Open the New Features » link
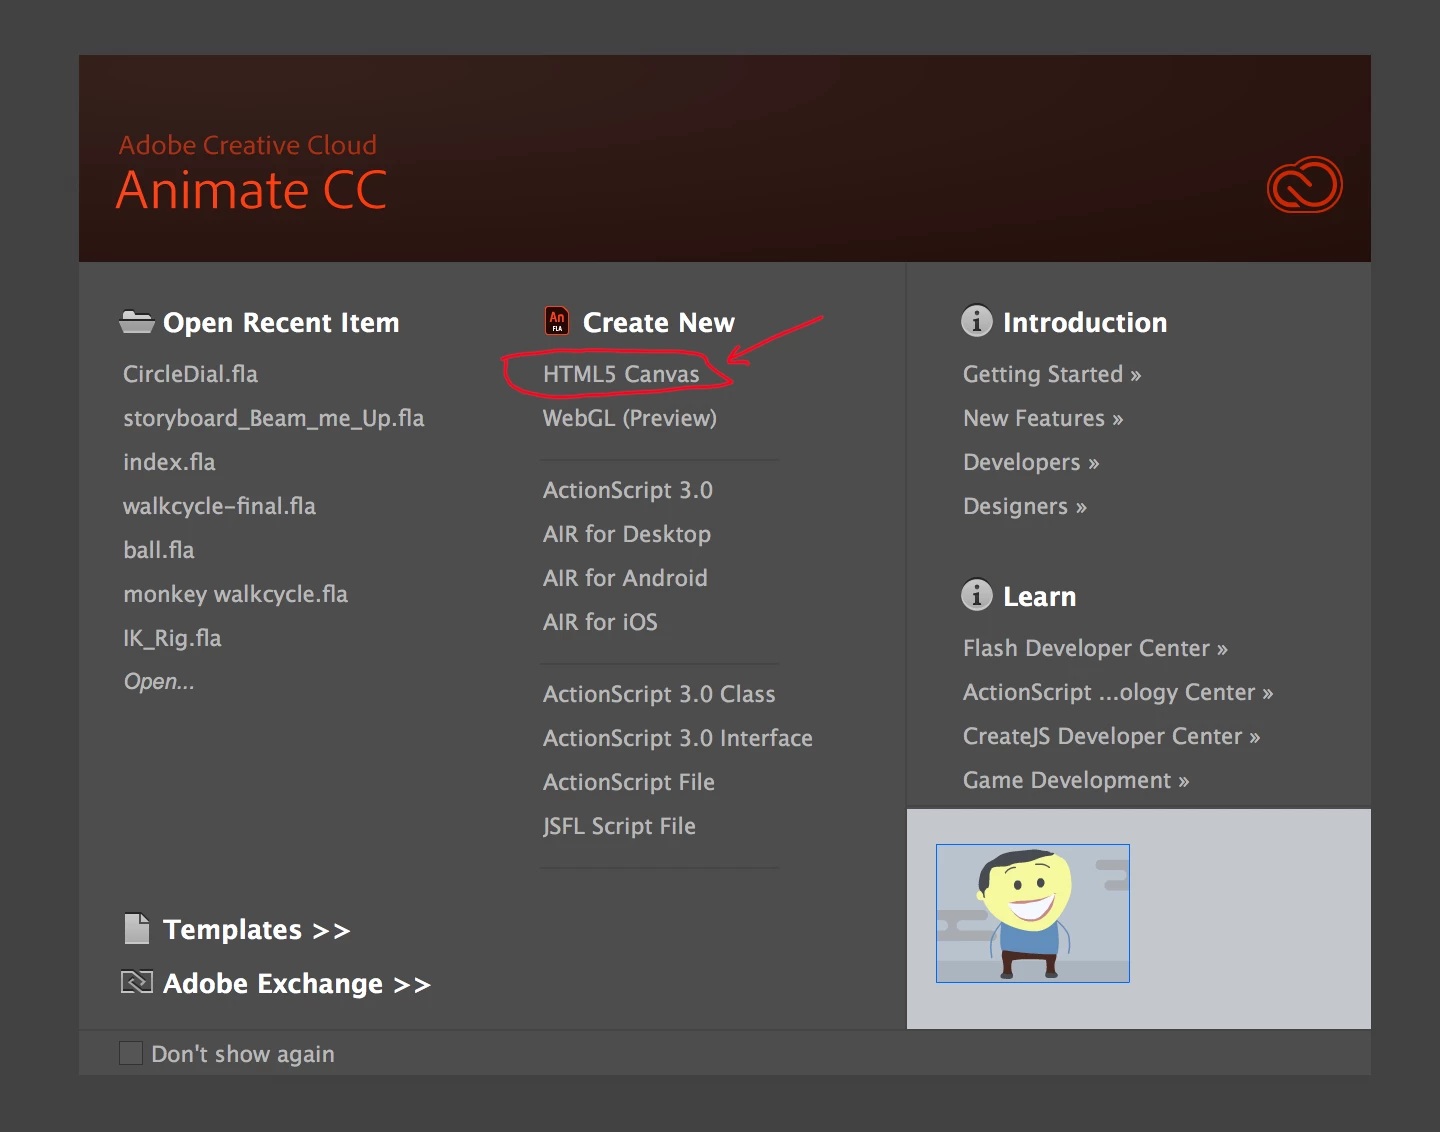Screen dimensions: 1440x1132 pos(1043,418)
